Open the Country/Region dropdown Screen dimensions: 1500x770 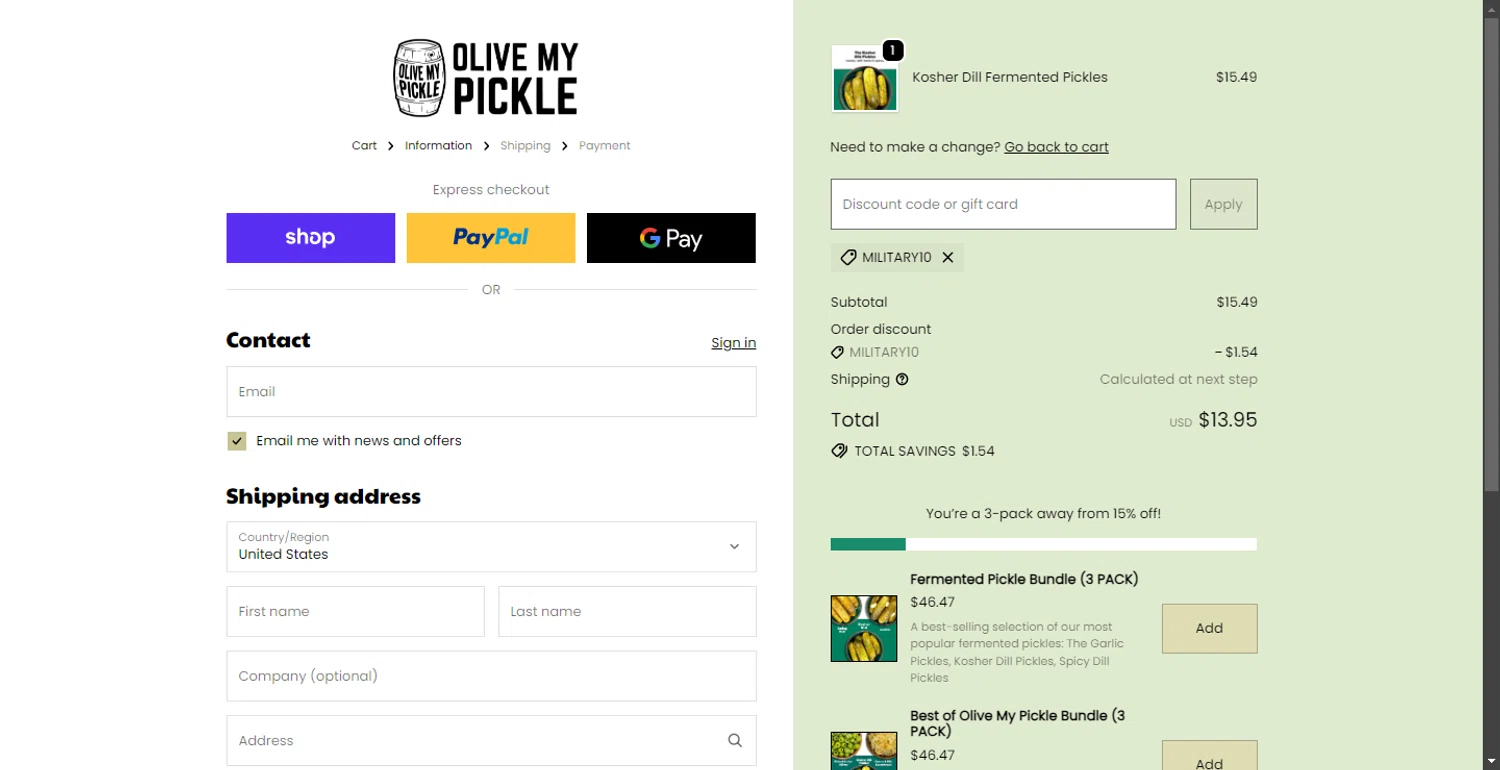491,547
